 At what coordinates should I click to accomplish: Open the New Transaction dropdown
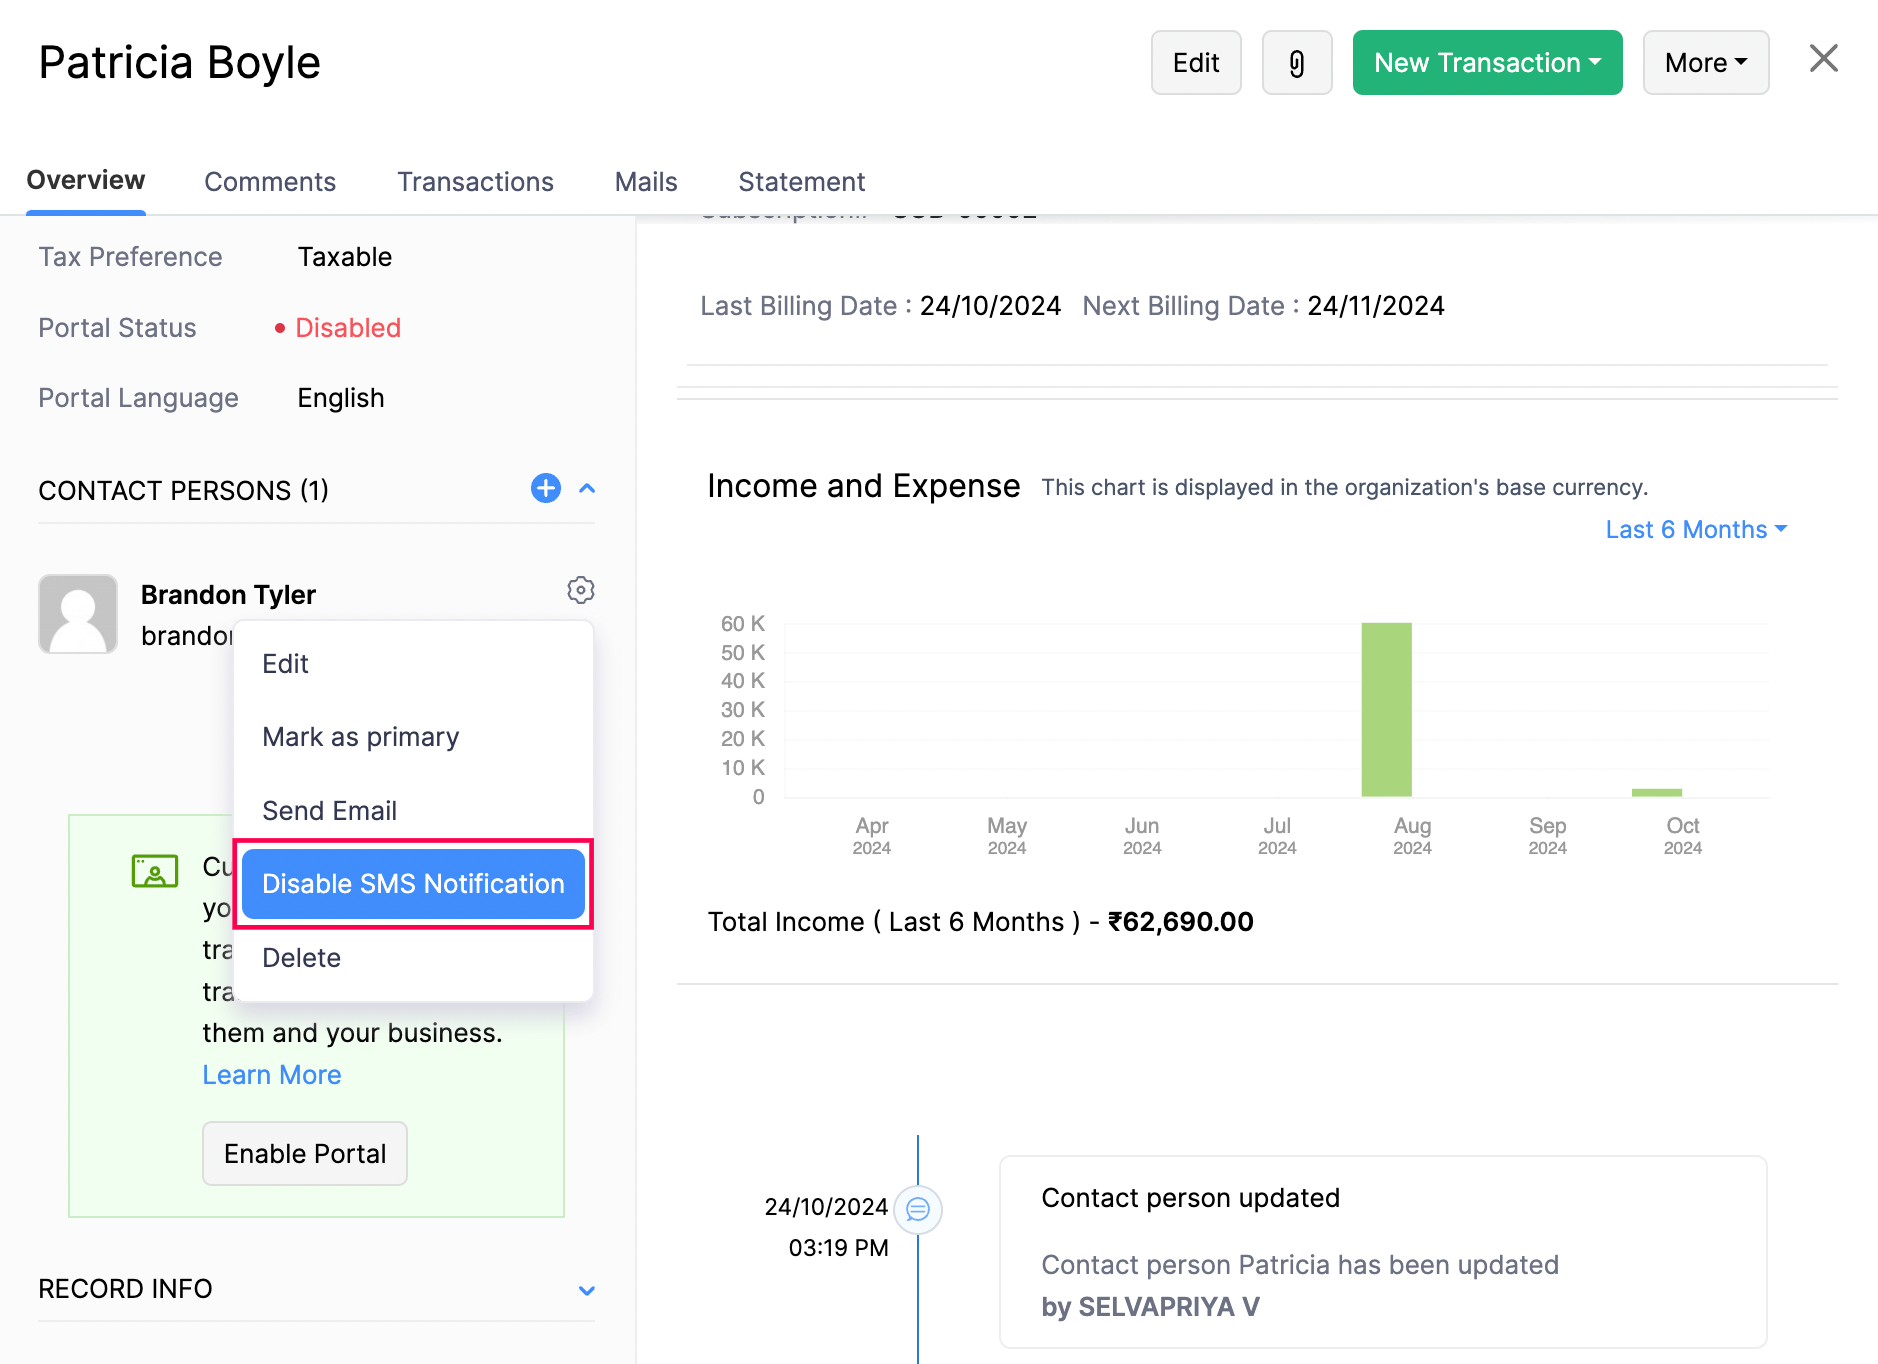point(1486,63)
